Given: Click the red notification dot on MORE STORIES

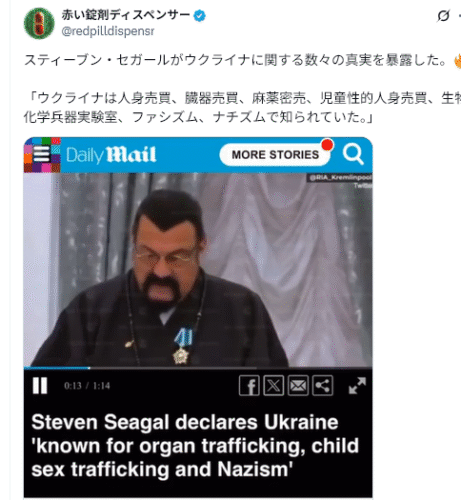Looking at the screenshot, I should point(327,145).
